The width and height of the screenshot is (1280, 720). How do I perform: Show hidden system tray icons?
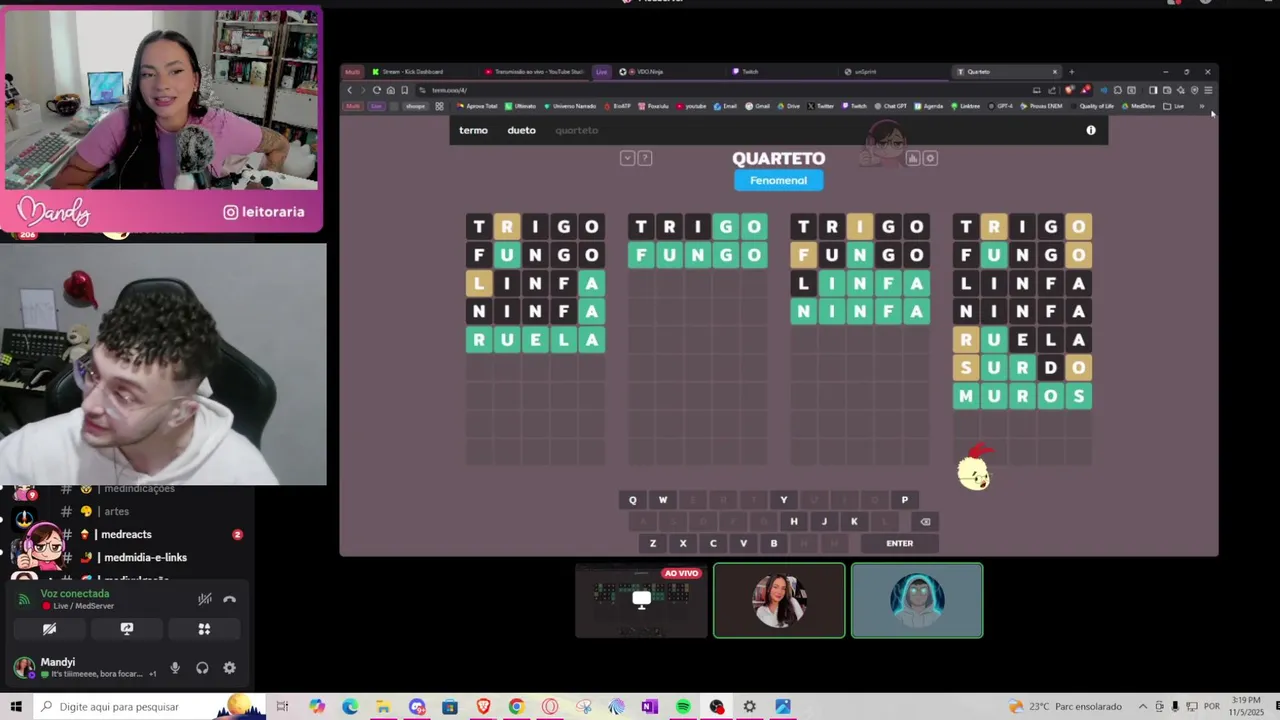pos(1144,707)
